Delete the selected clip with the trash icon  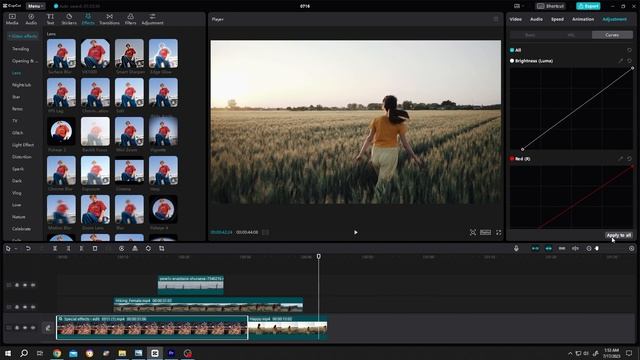pos(95,248)
